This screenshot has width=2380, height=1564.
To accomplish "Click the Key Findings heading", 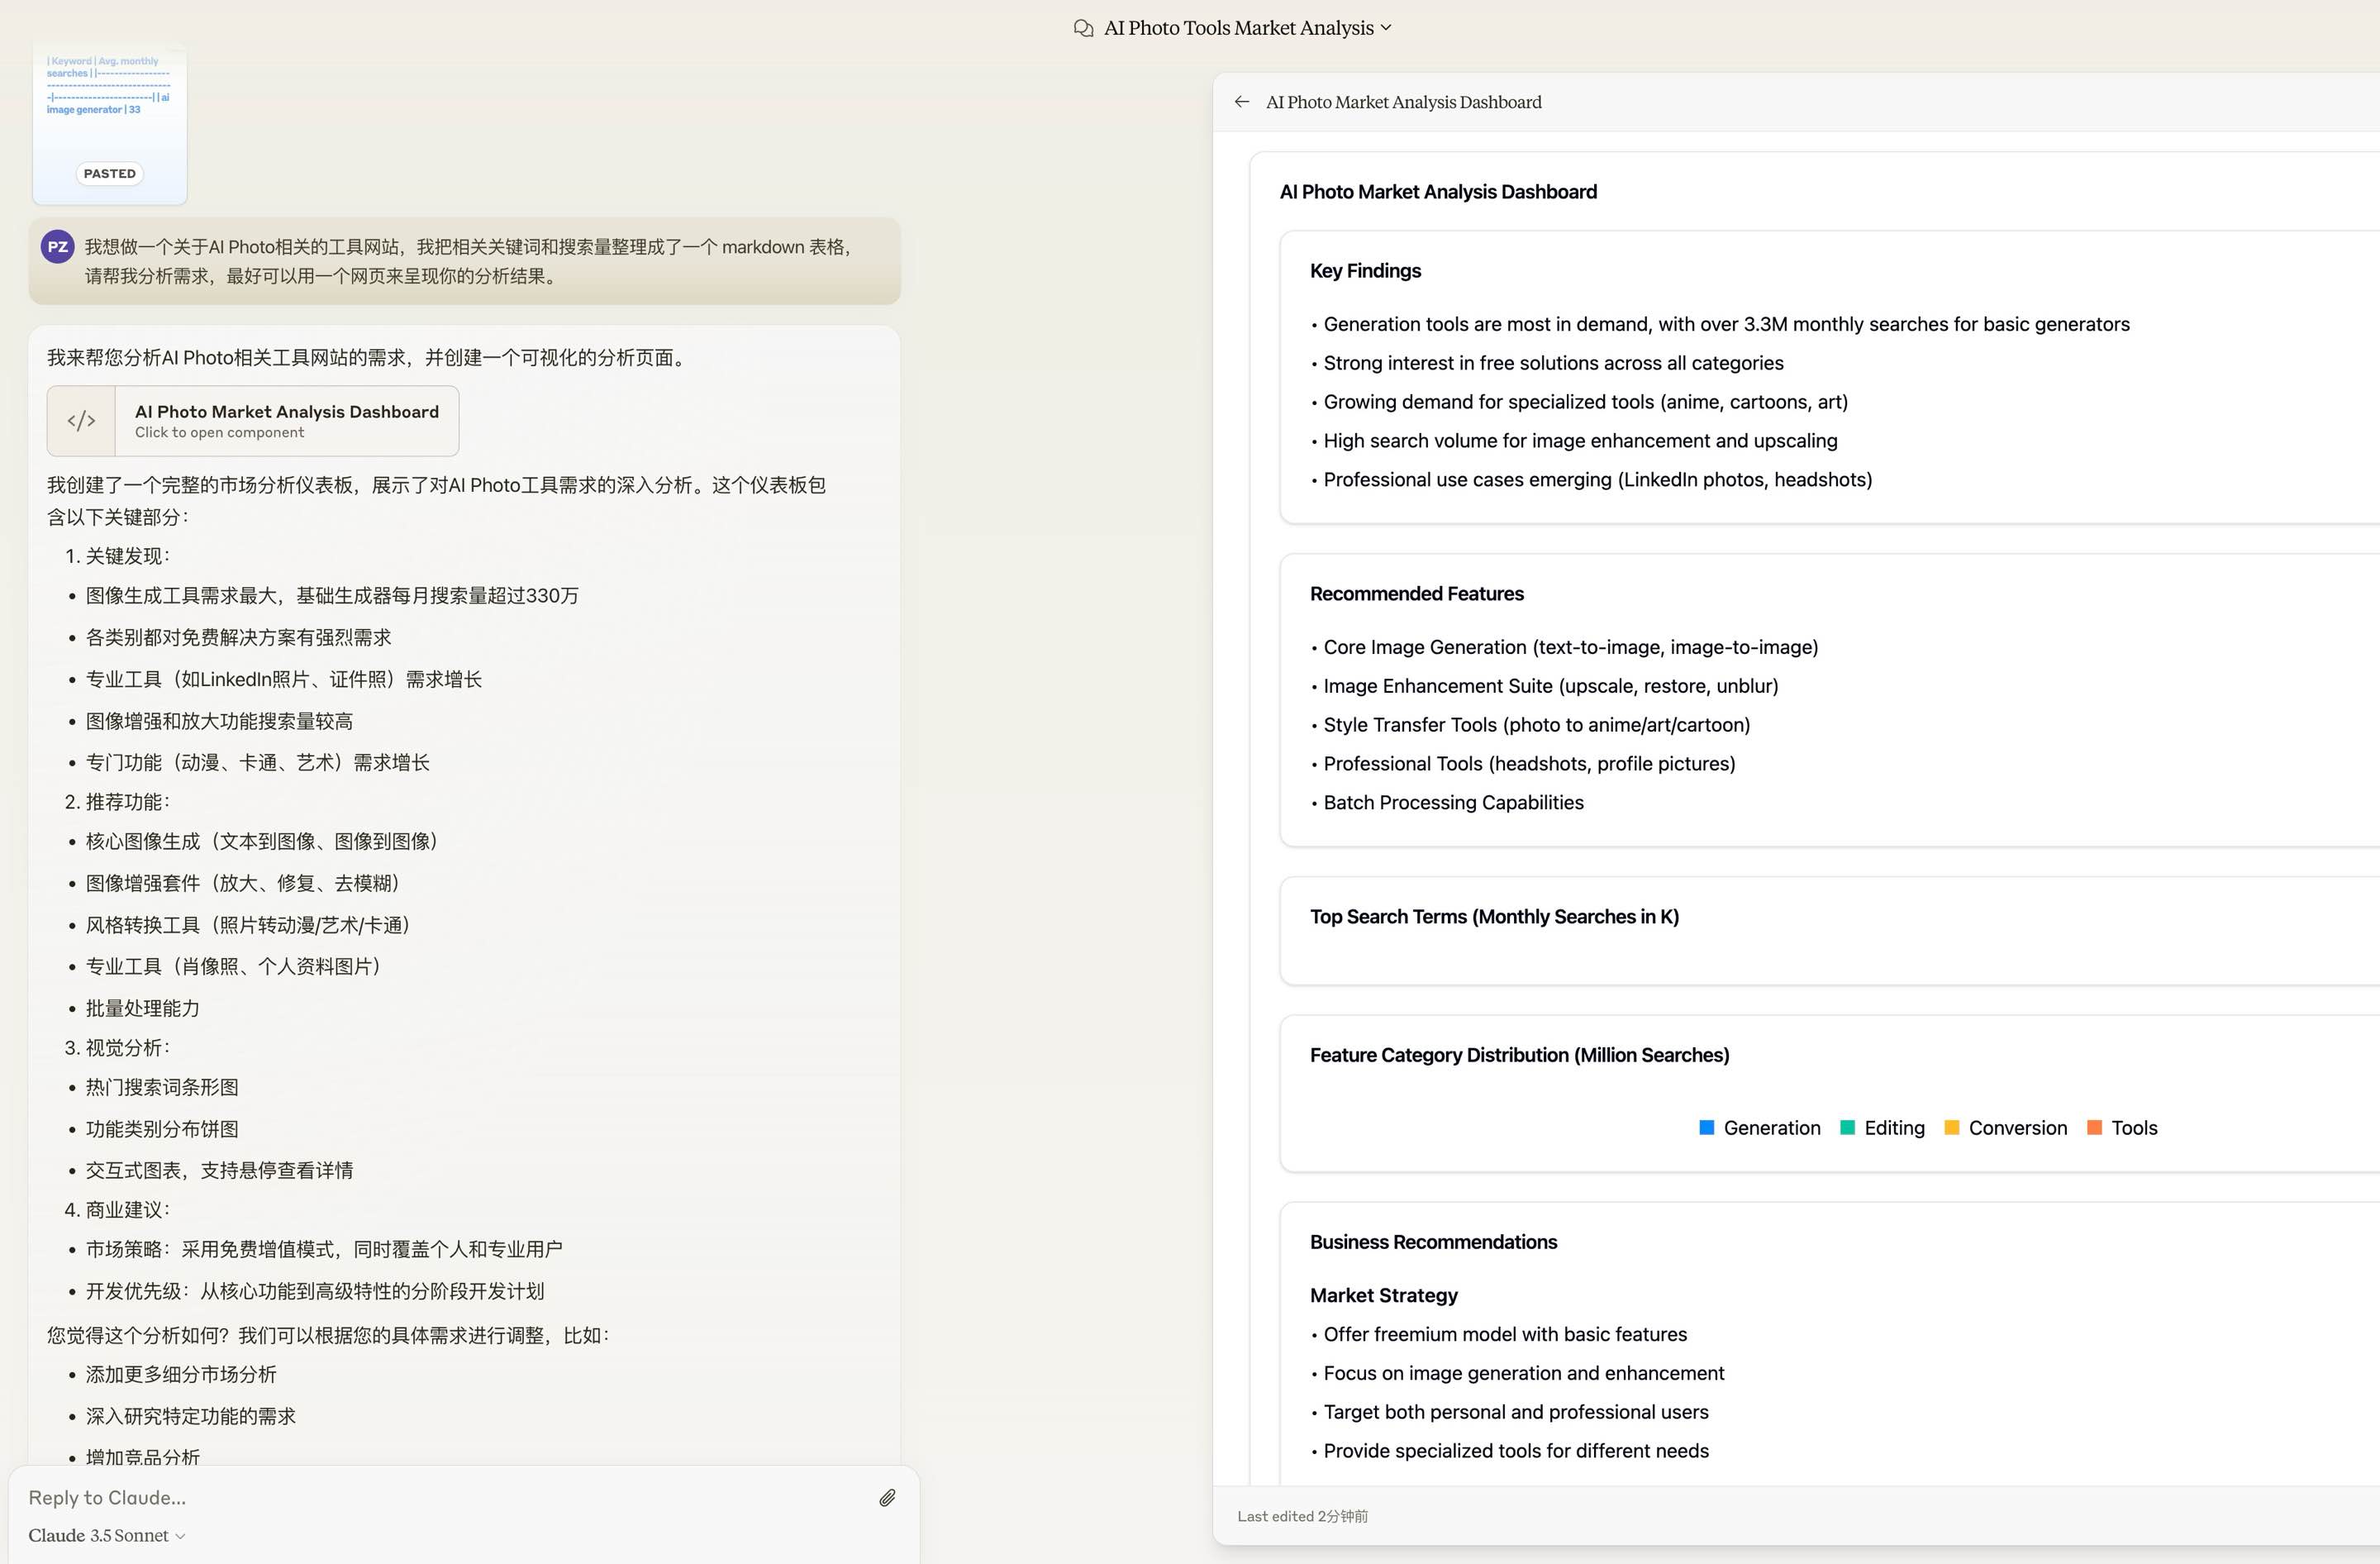I will pos(1365,271).
